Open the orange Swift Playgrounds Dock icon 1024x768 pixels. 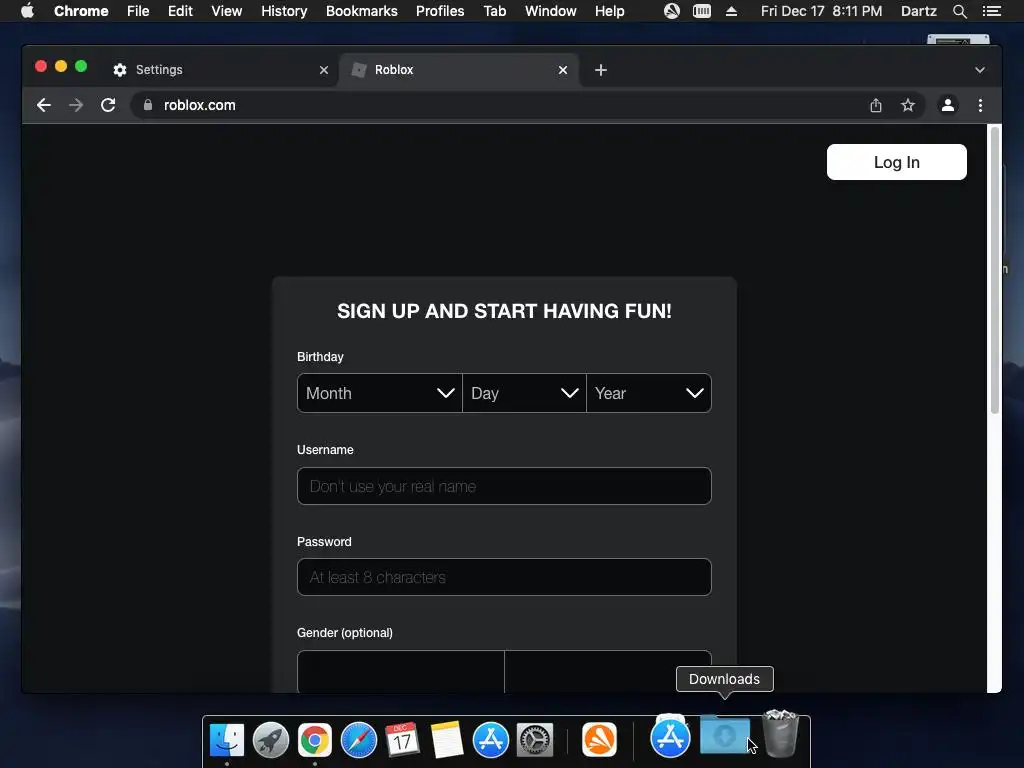(600, 740)
